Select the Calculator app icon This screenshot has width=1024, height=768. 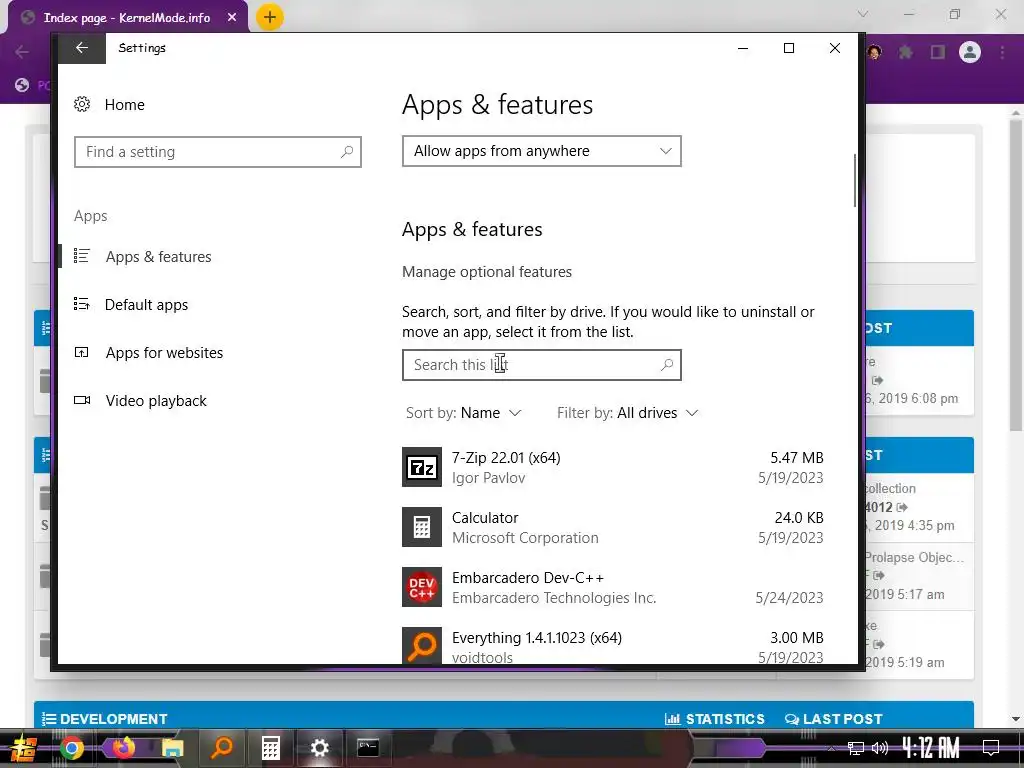click(422, 527)
